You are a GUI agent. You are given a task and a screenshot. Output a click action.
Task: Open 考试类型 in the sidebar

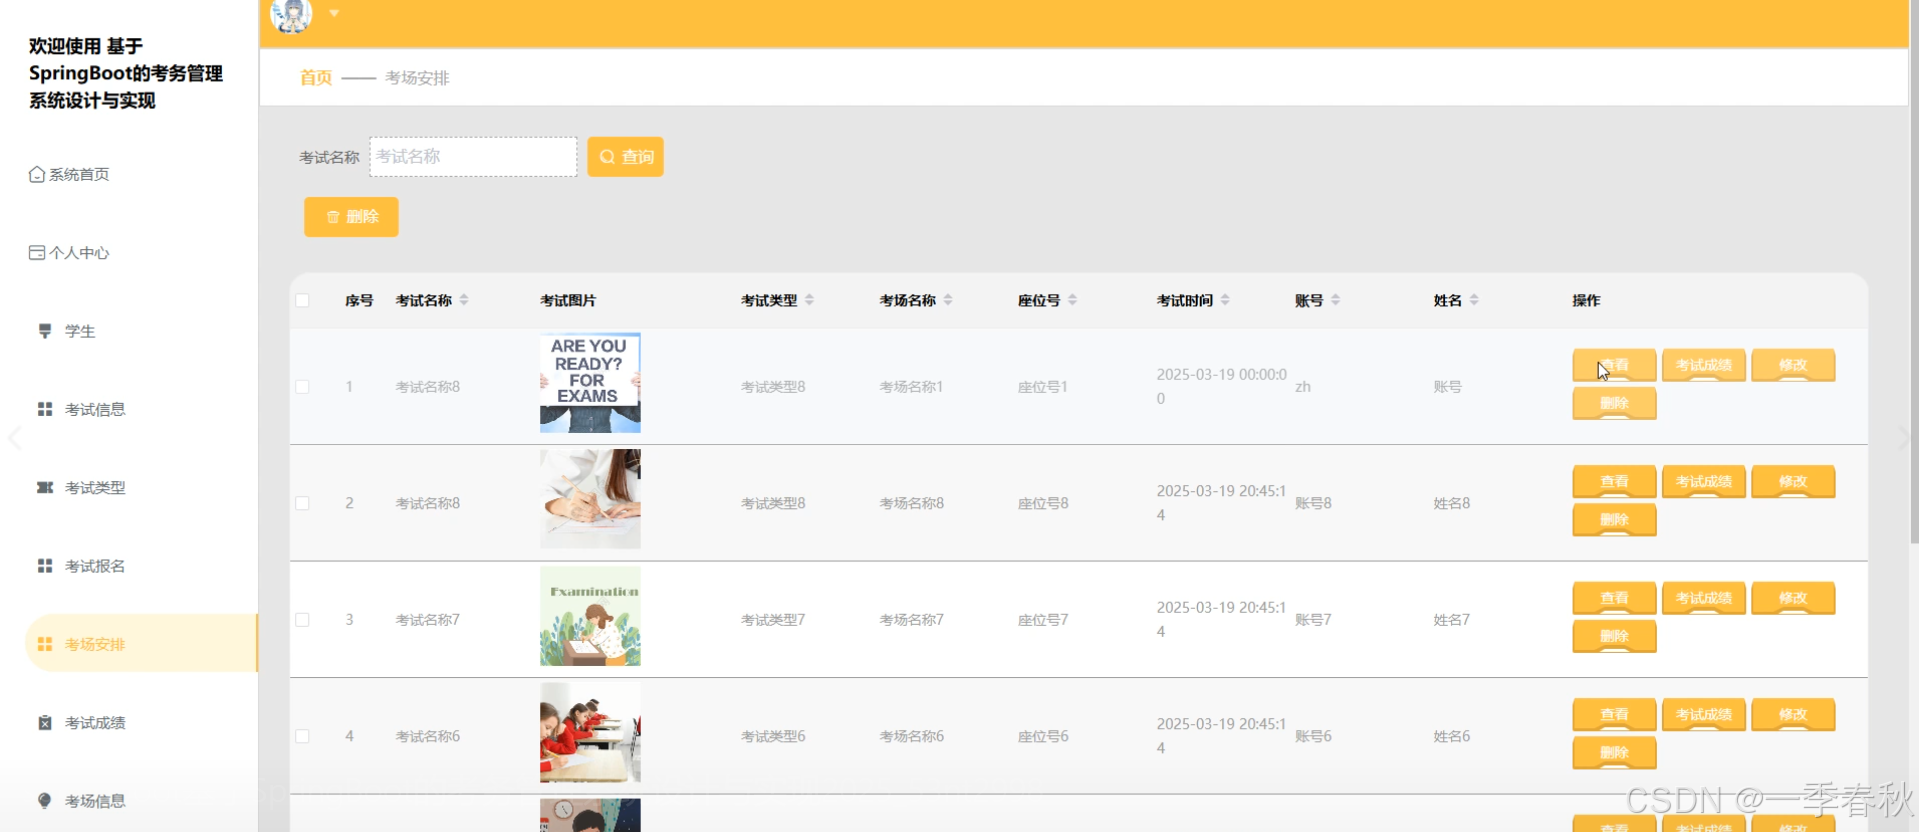[x=95, y=488]
